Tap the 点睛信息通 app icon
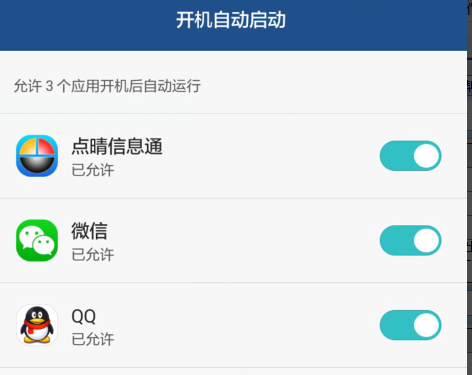The image size is (472, 375). (37, 156)
